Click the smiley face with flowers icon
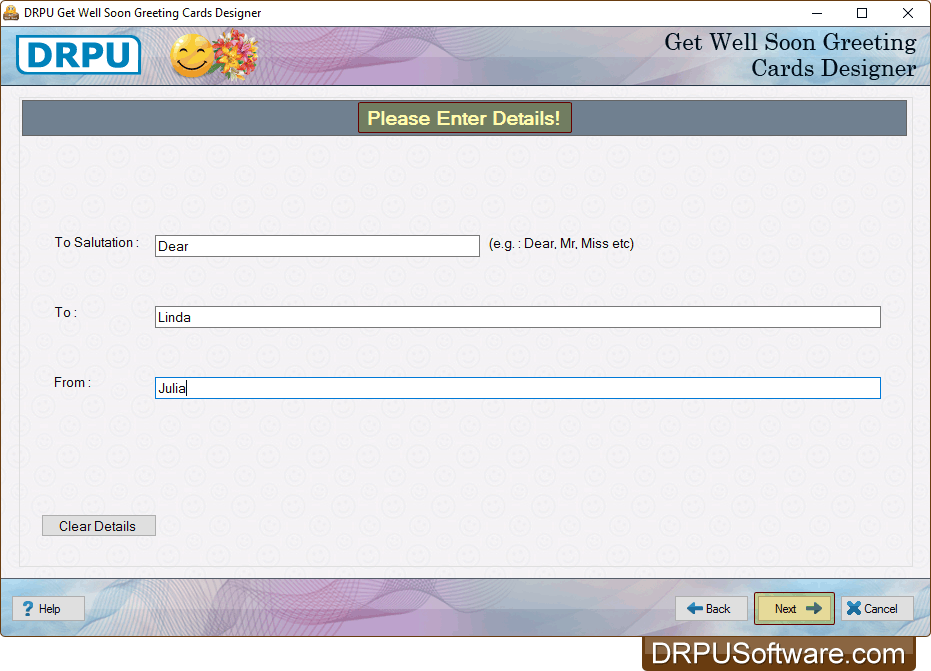This screenshot has width=931, height=671. coord(214,55)
